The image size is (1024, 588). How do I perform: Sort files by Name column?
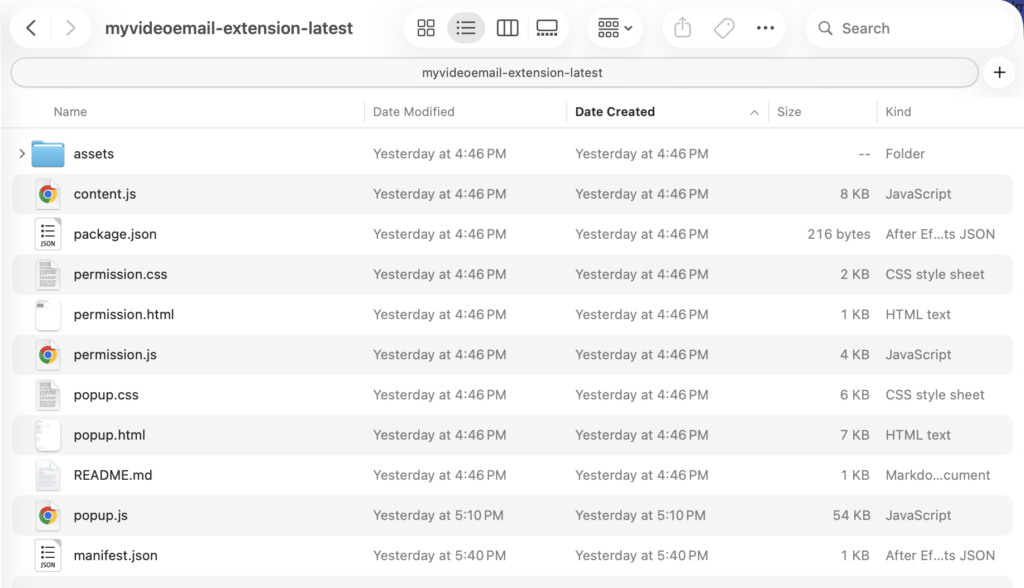point(70,112)
